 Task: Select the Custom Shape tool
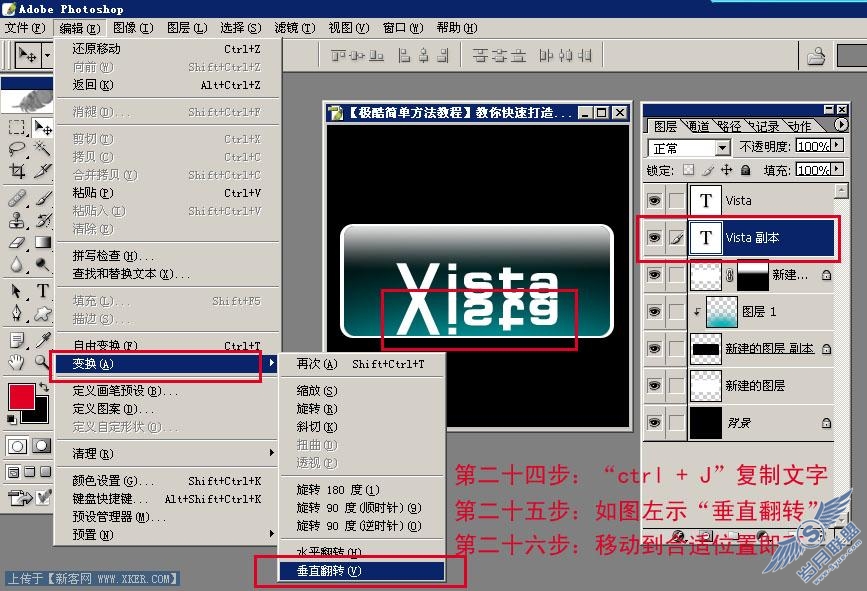tap(42, 313)
